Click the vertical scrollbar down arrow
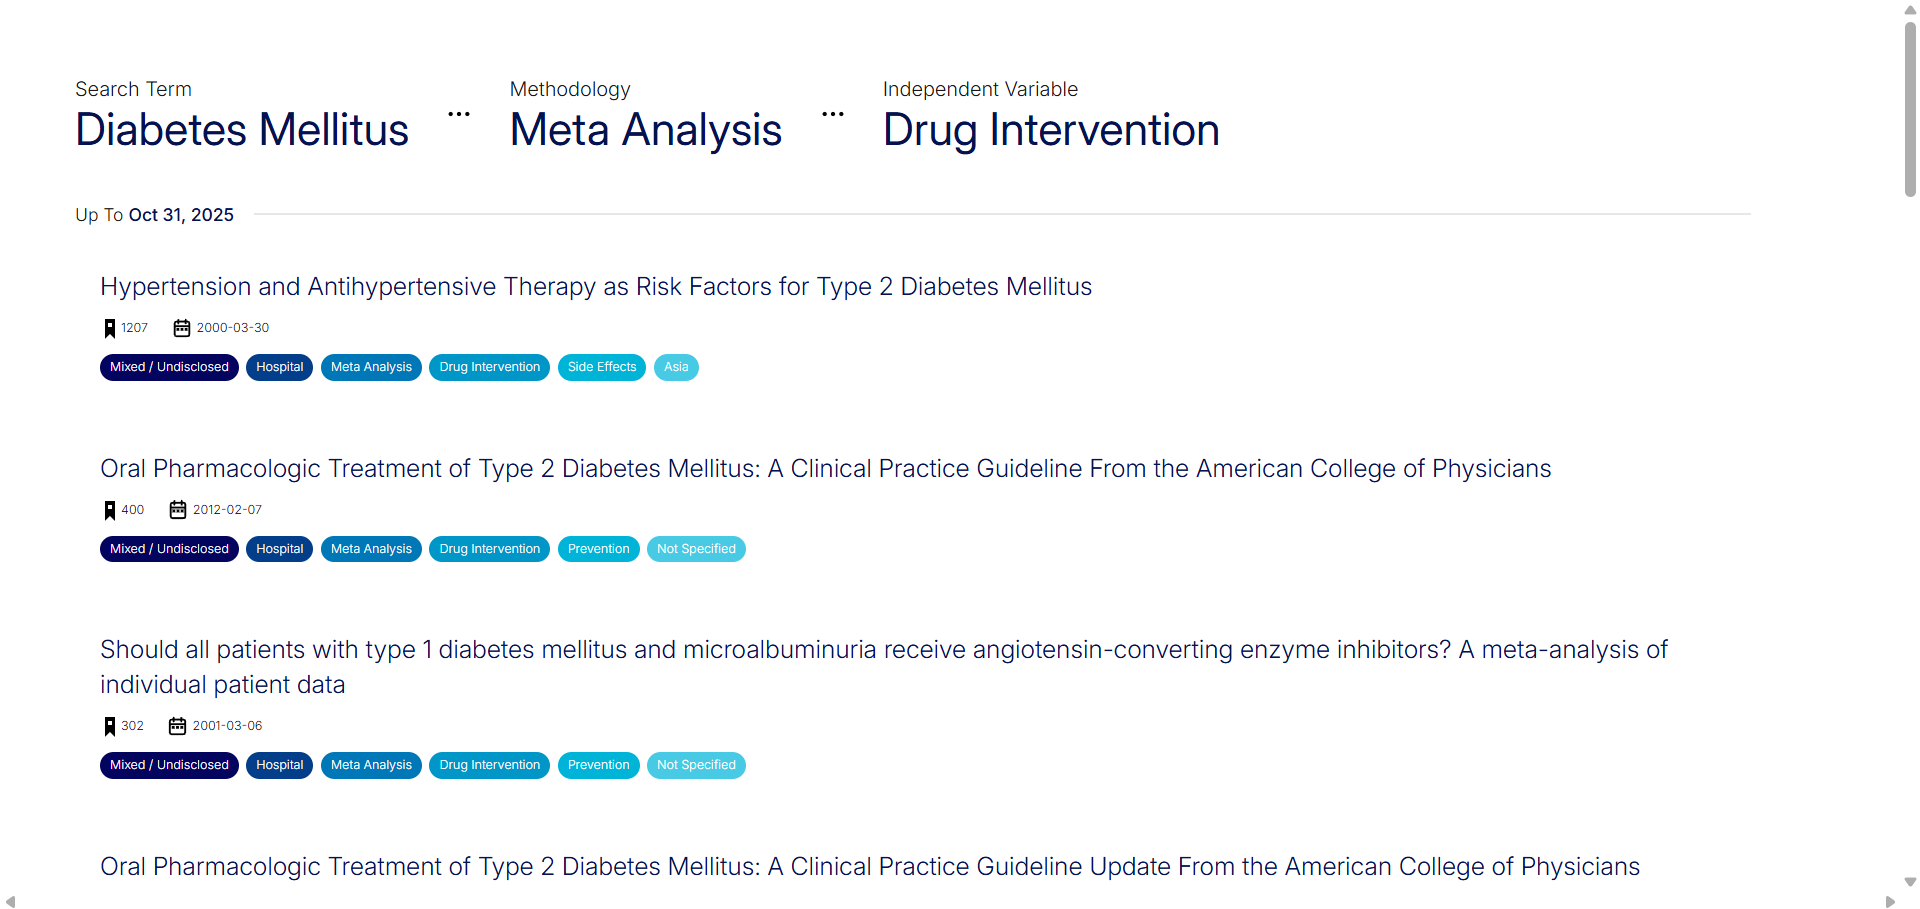Viewport: 1920px width, 909px height. click(x=1910, y=882)
